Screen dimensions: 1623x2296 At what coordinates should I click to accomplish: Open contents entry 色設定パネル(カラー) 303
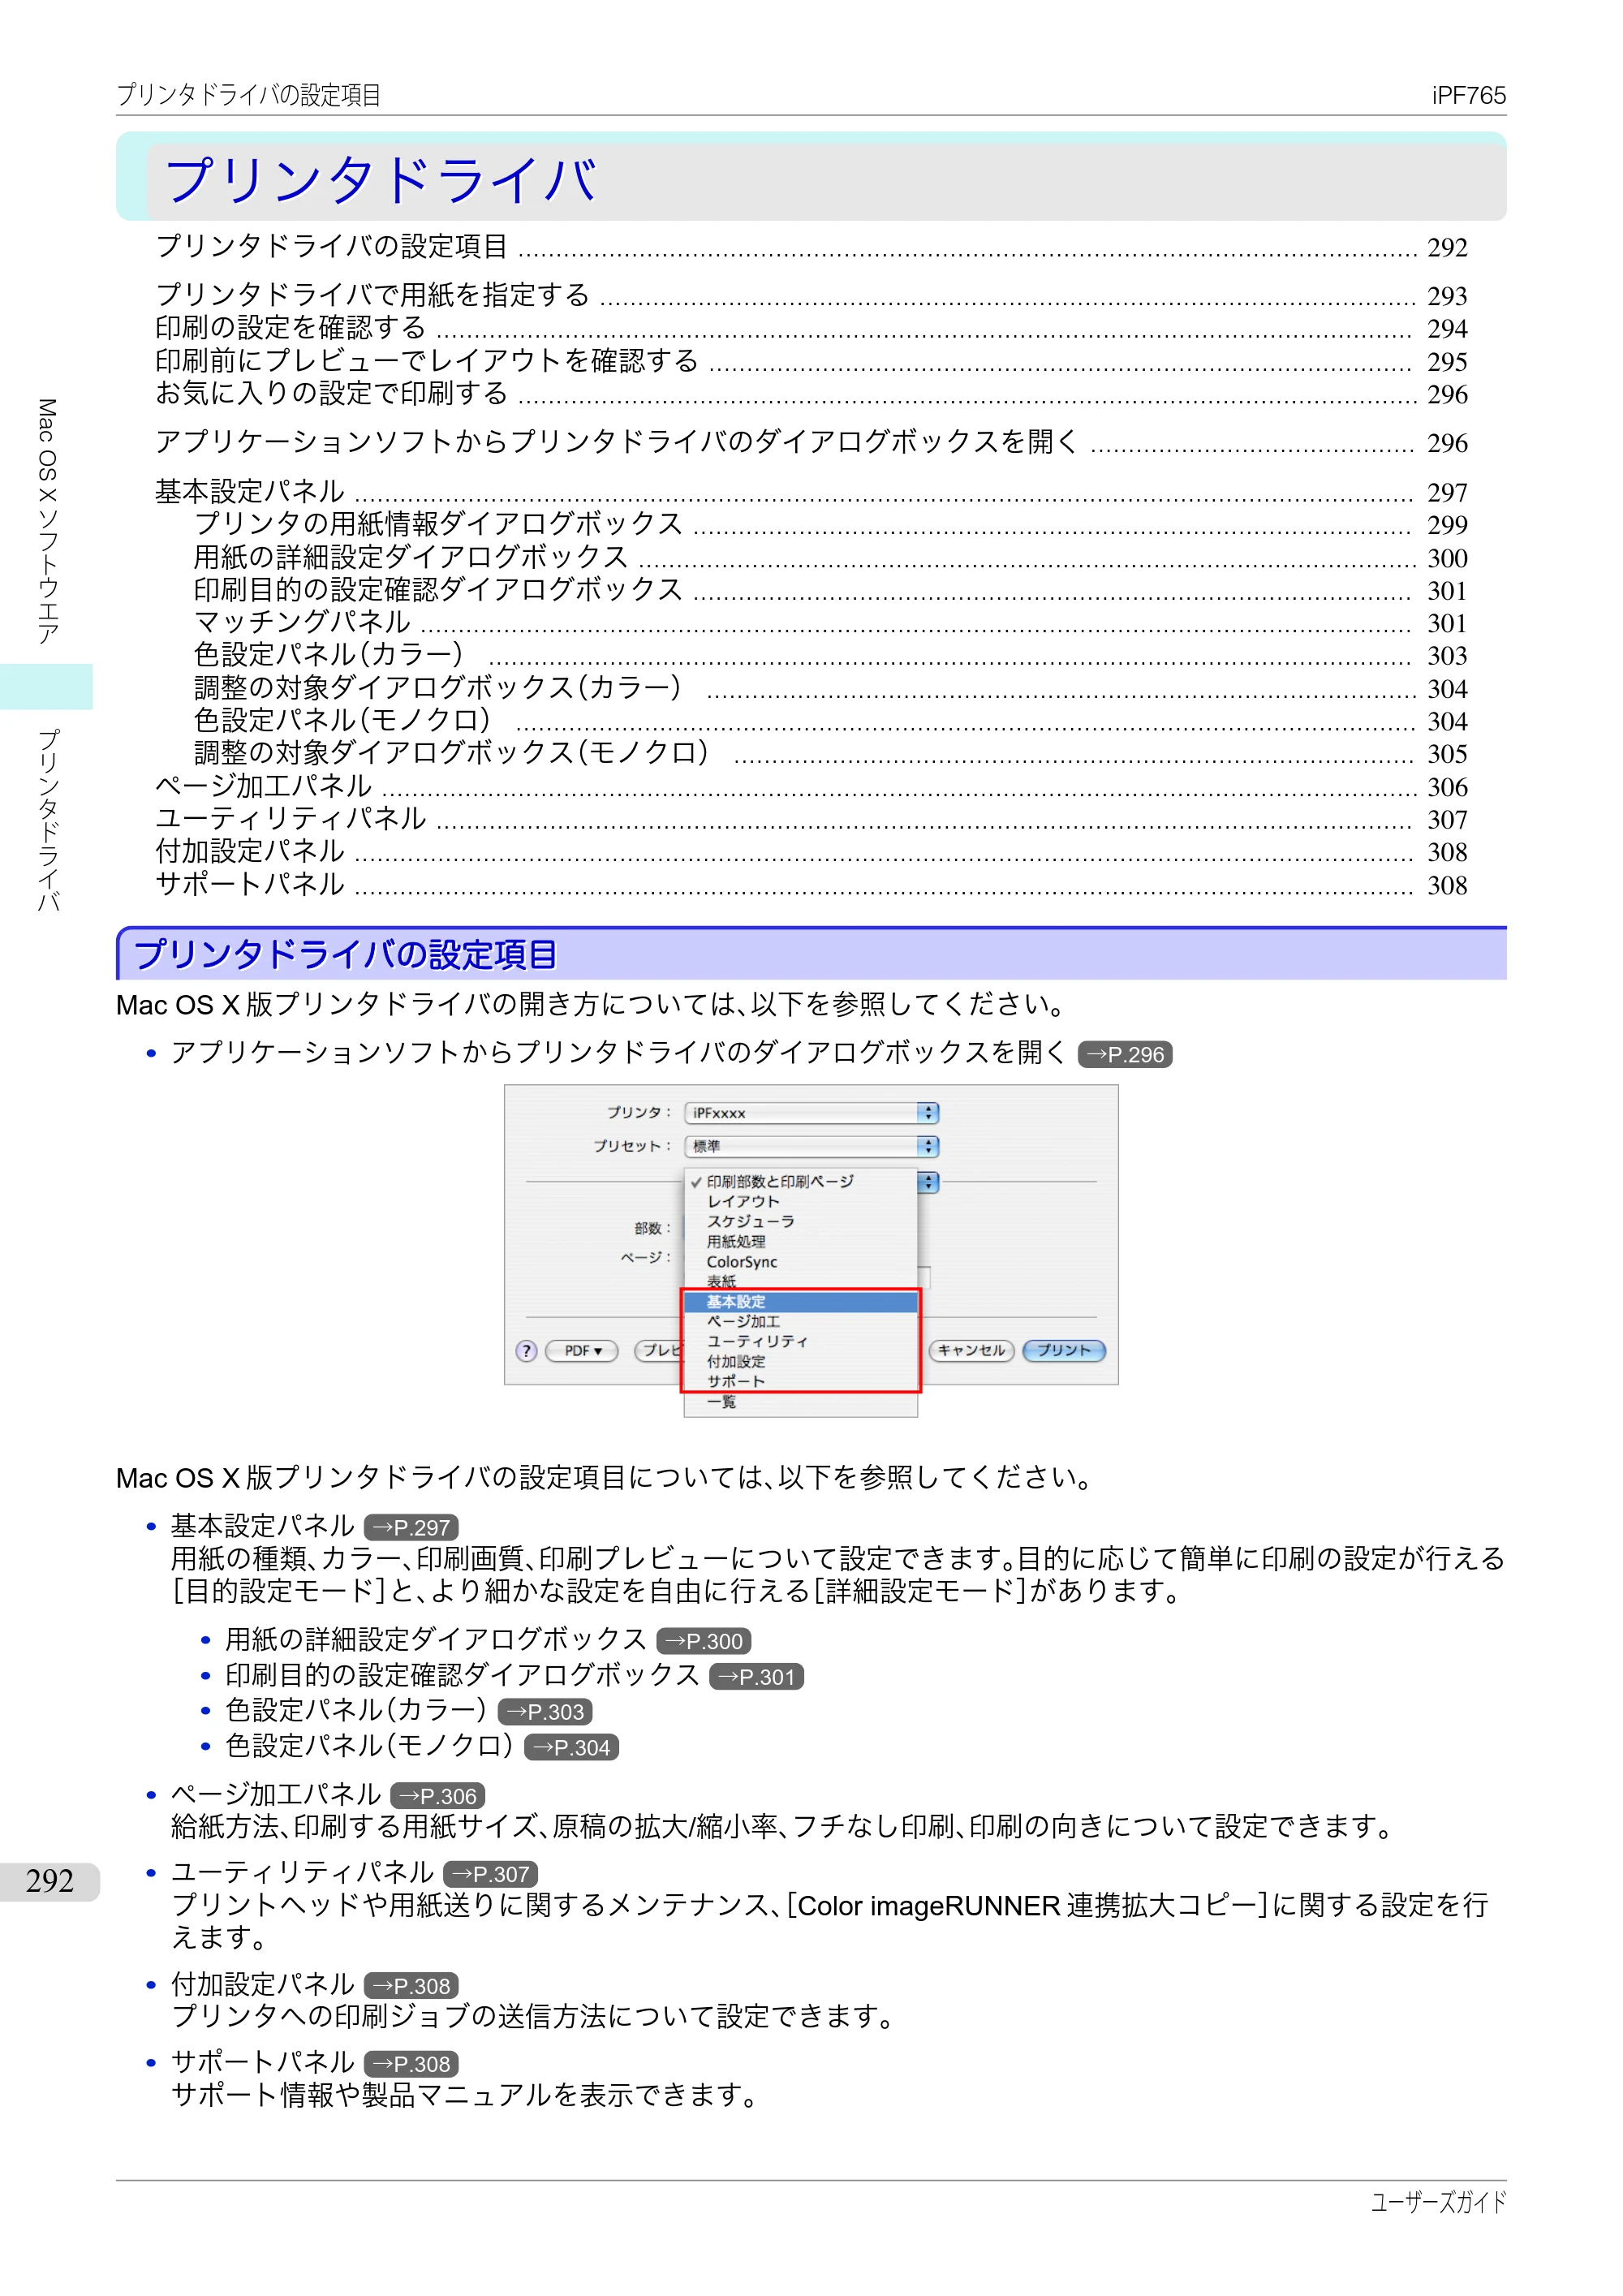830,655
